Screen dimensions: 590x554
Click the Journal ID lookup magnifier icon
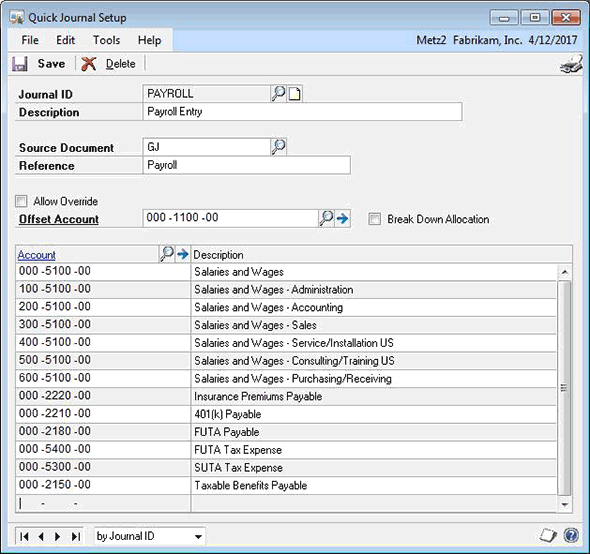pos(278,93)
